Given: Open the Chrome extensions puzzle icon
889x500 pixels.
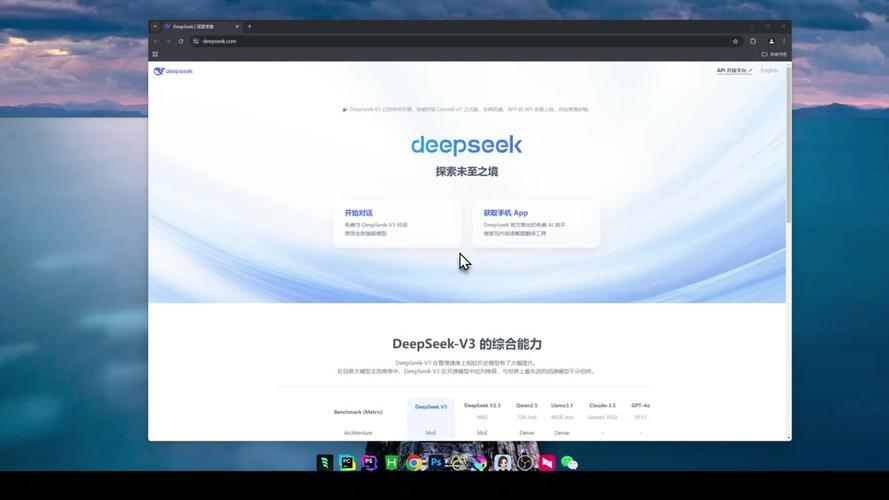Looking at the screenshot, I should coord(753,41).
